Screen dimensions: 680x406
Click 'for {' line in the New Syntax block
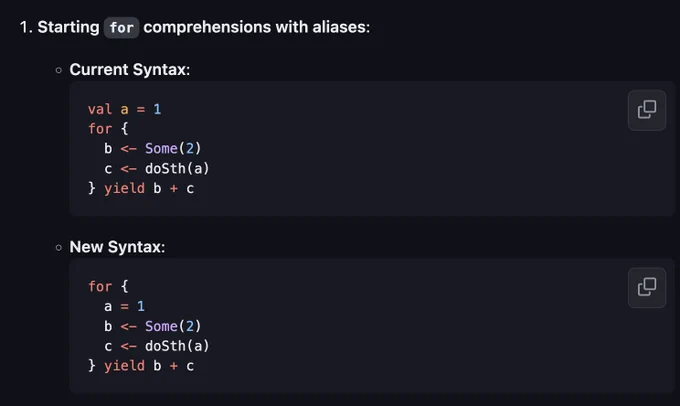(108, 286)
